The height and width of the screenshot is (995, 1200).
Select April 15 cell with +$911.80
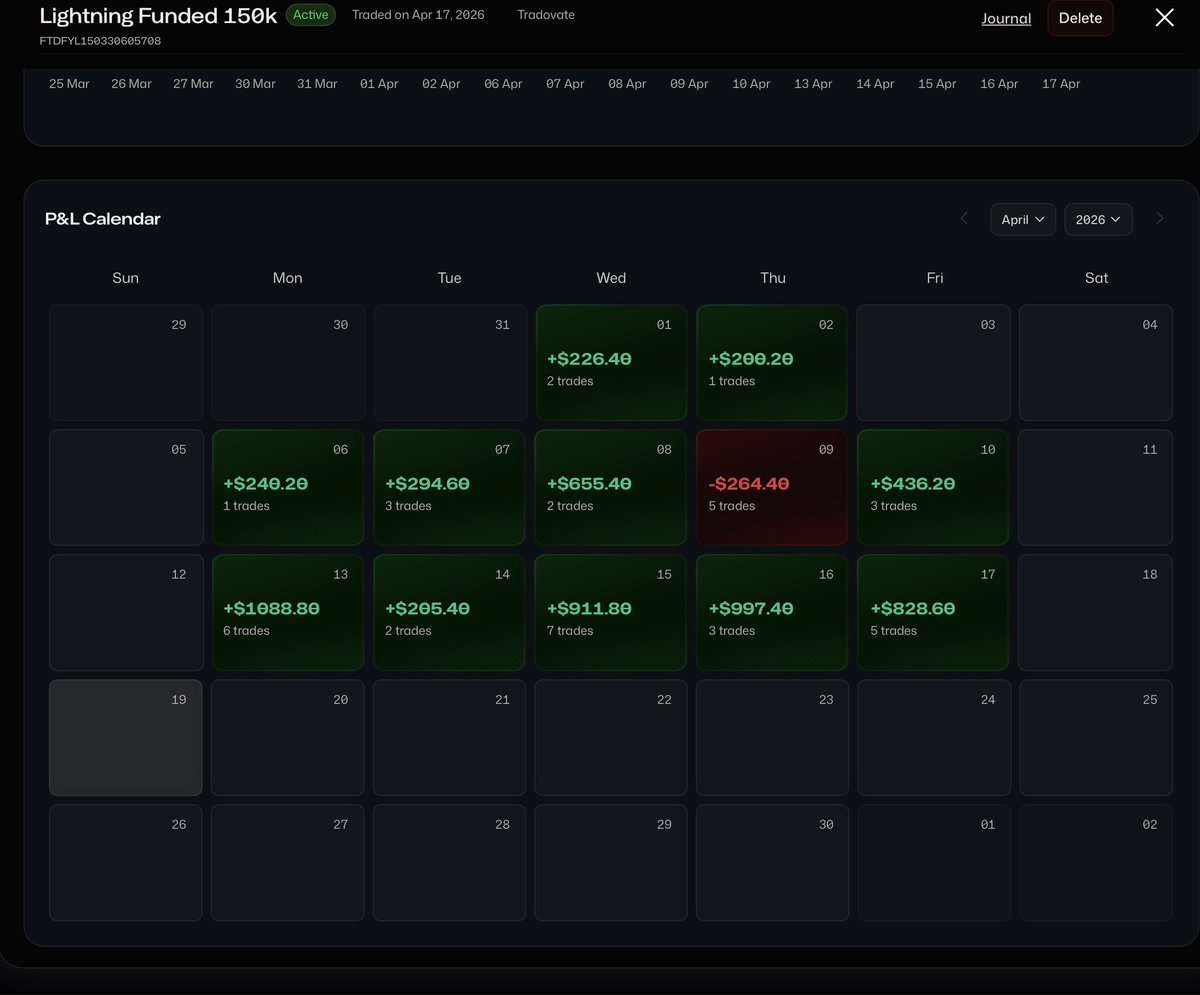(x=611, y=613)
